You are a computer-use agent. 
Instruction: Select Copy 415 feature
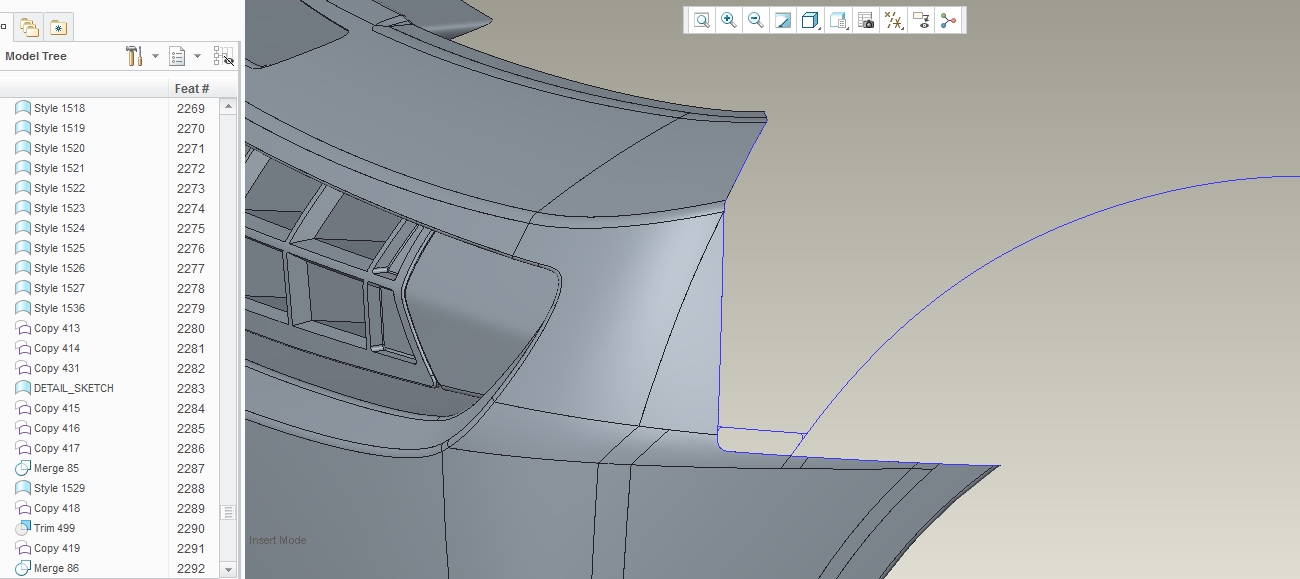[x=57, y=408]
